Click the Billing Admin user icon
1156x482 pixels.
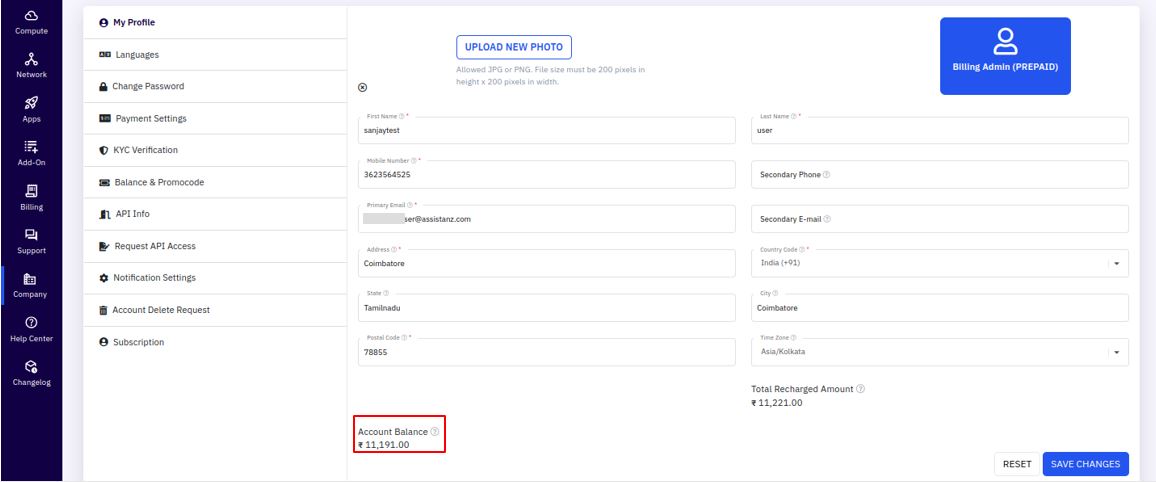(1005, 41)
